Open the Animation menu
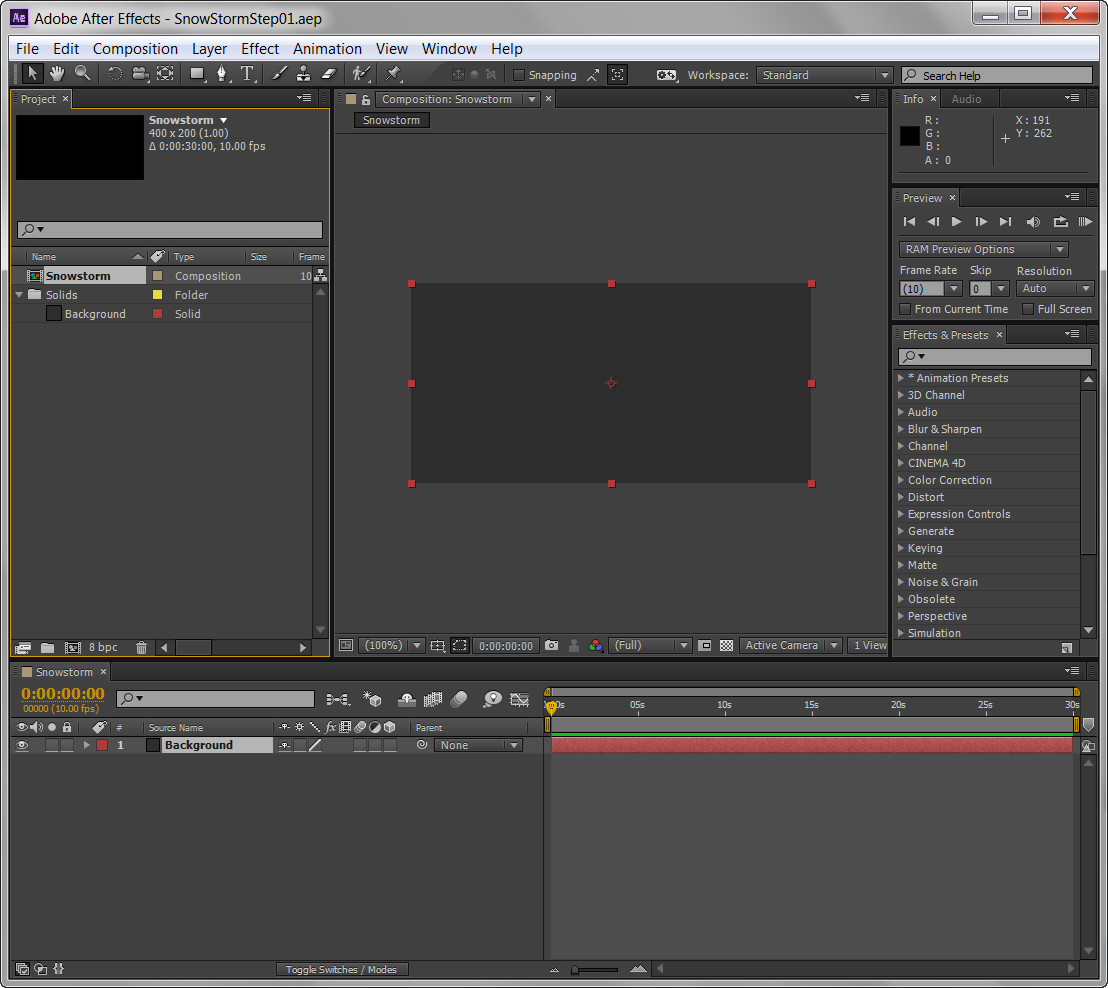Screen dimensions: 1108x988 327,49
